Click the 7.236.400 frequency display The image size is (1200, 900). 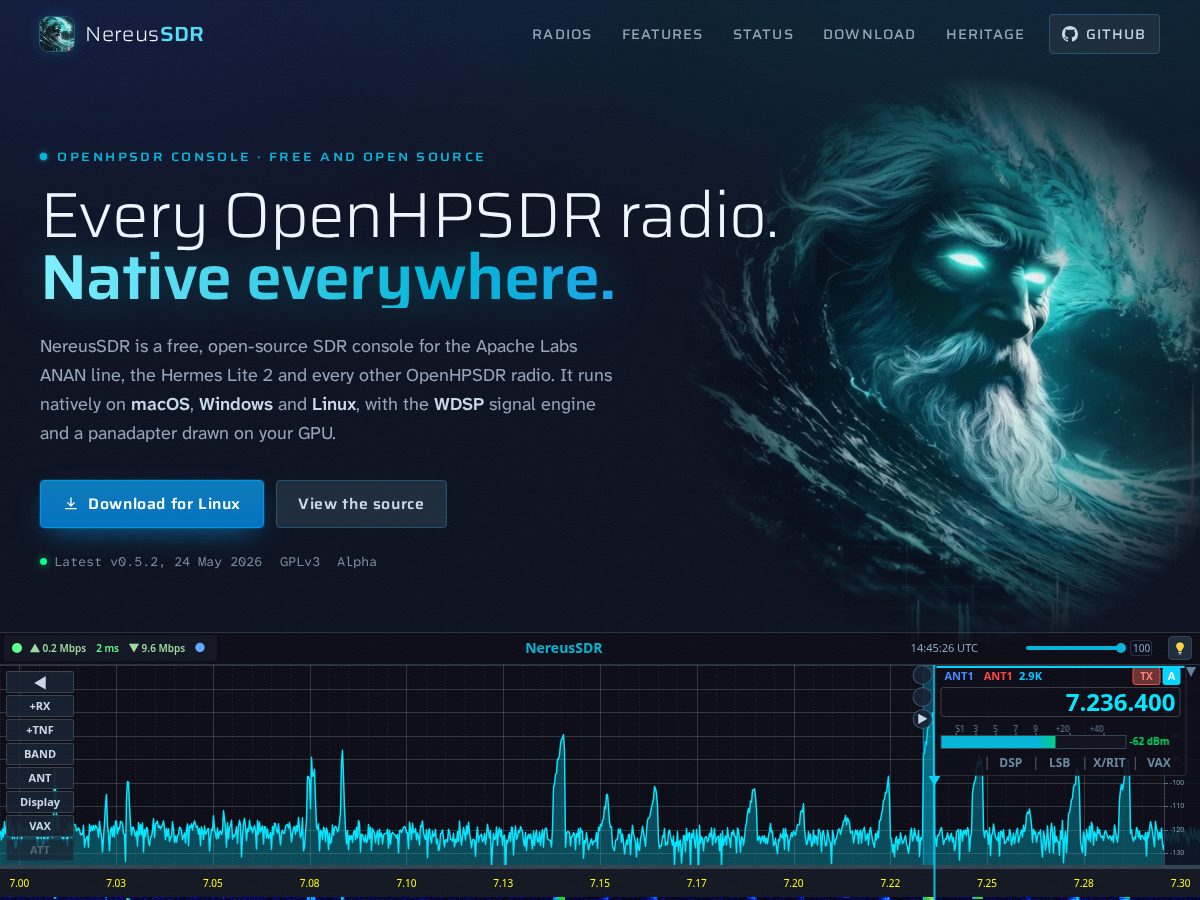[x=1060, y=702]
